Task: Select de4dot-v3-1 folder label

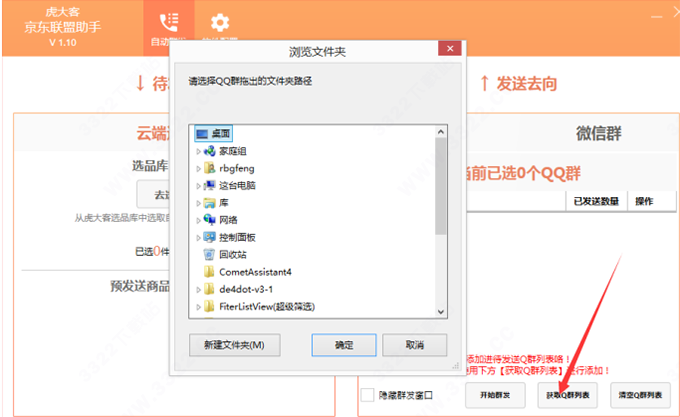Action: (246, 289)
